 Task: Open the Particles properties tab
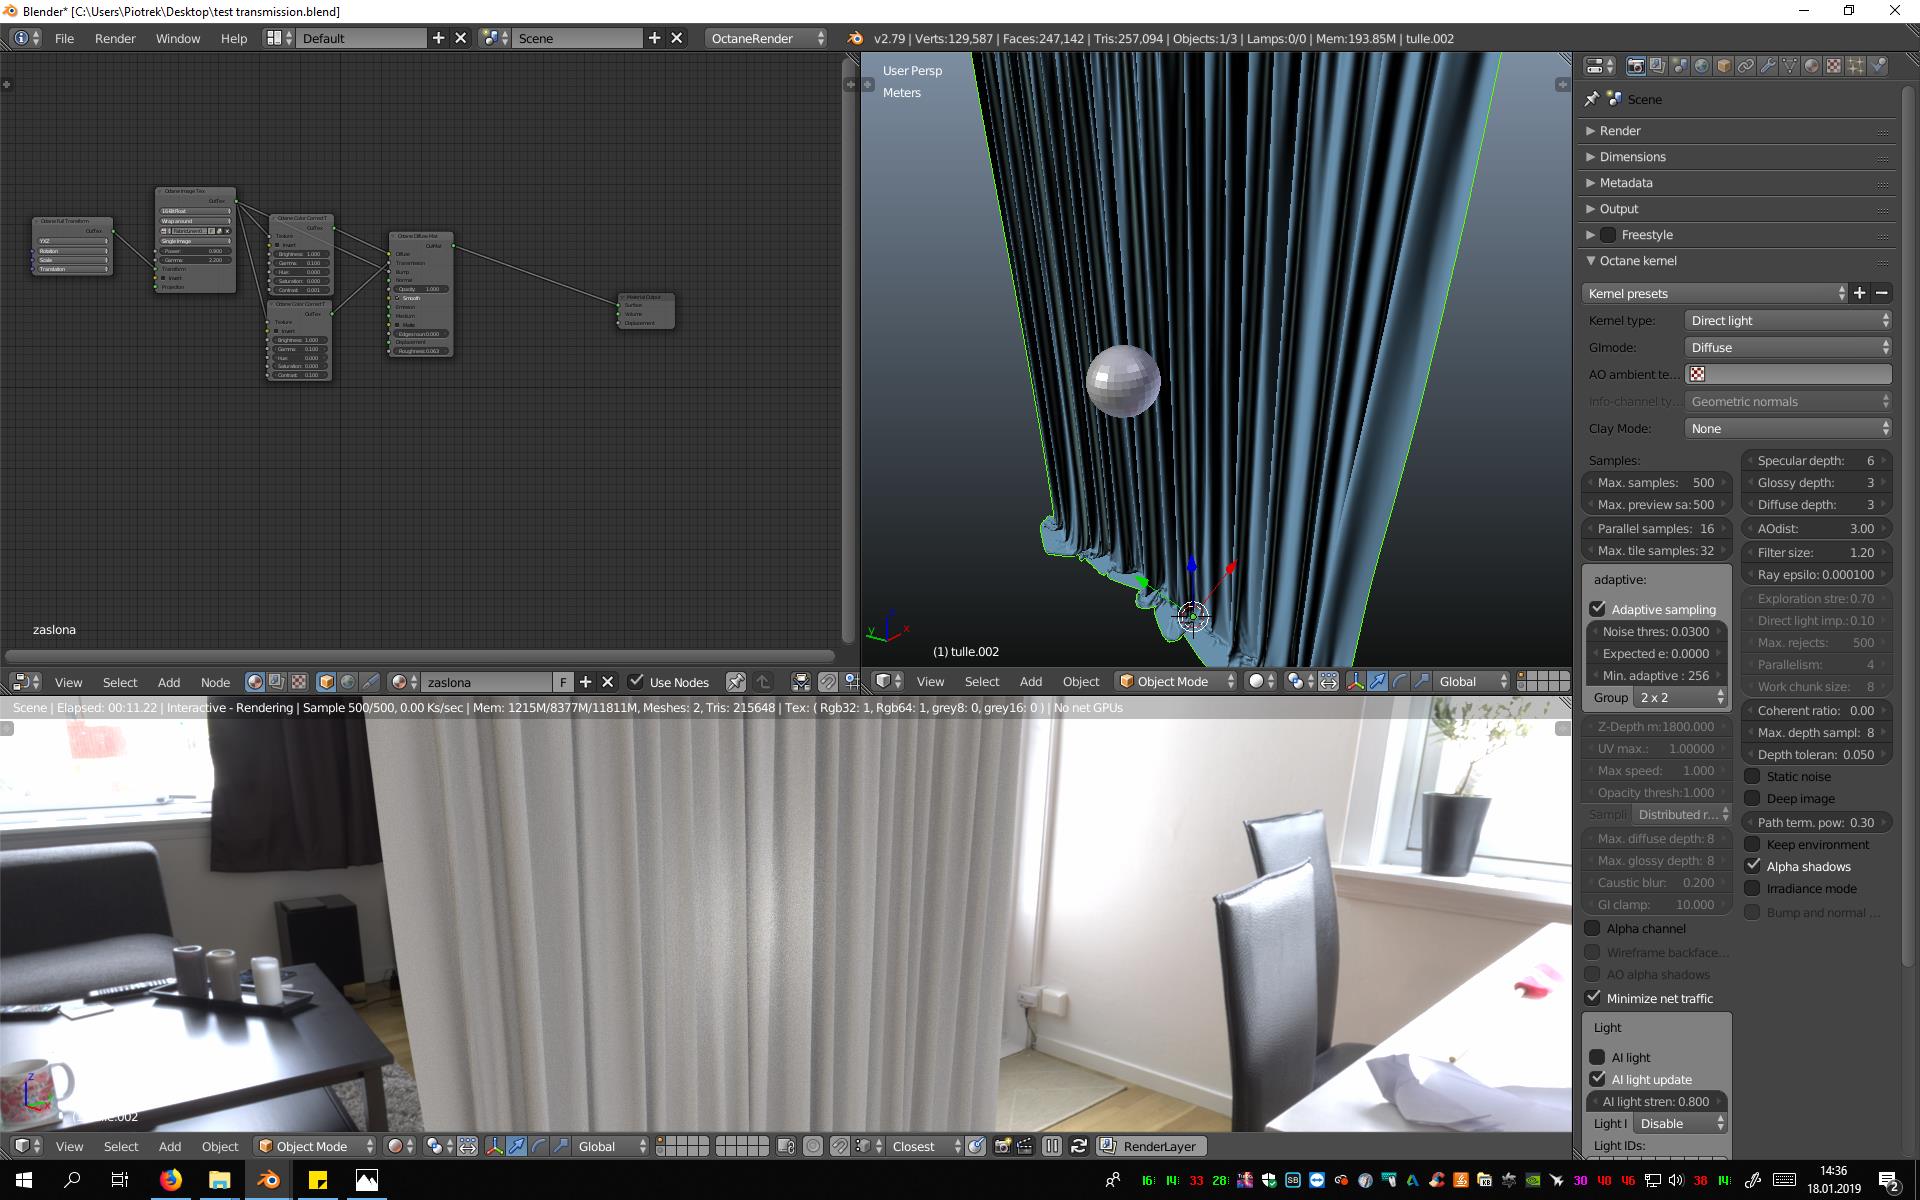[x=1856, y=66]
